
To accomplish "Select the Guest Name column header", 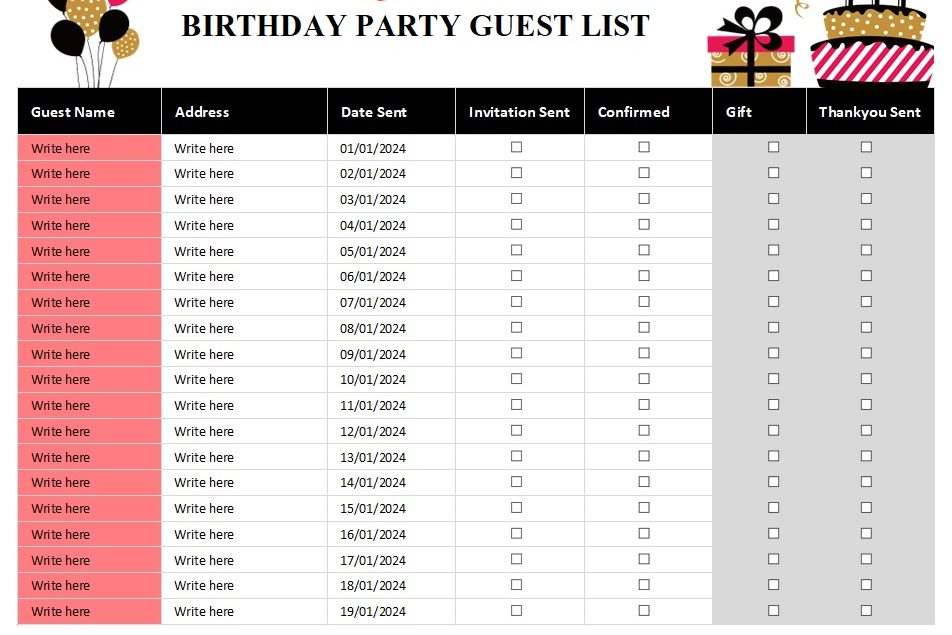I will [73, 112].
